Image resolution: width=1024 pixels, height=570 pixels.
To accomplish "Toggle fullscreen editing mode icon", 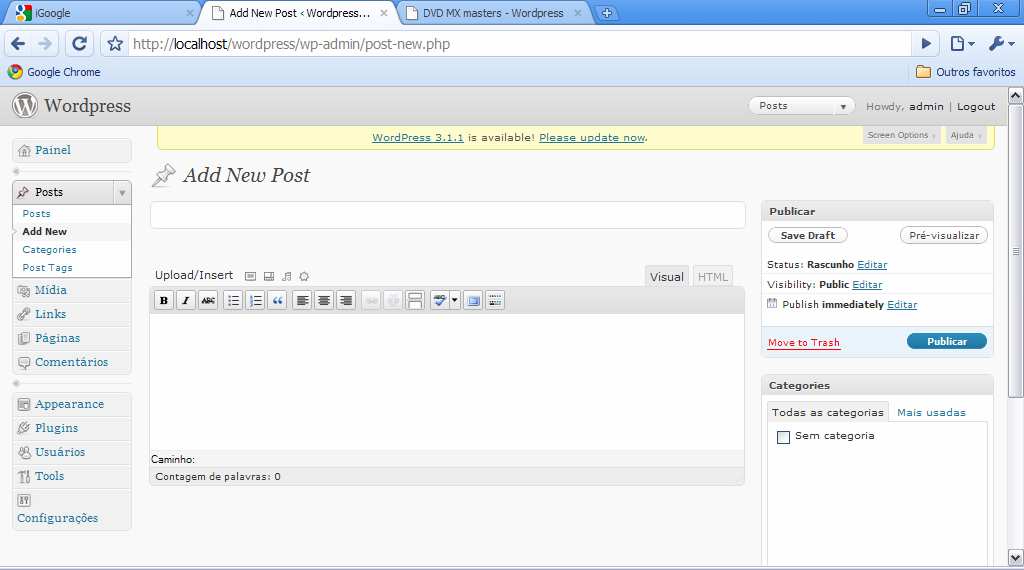I will [473, 300].
